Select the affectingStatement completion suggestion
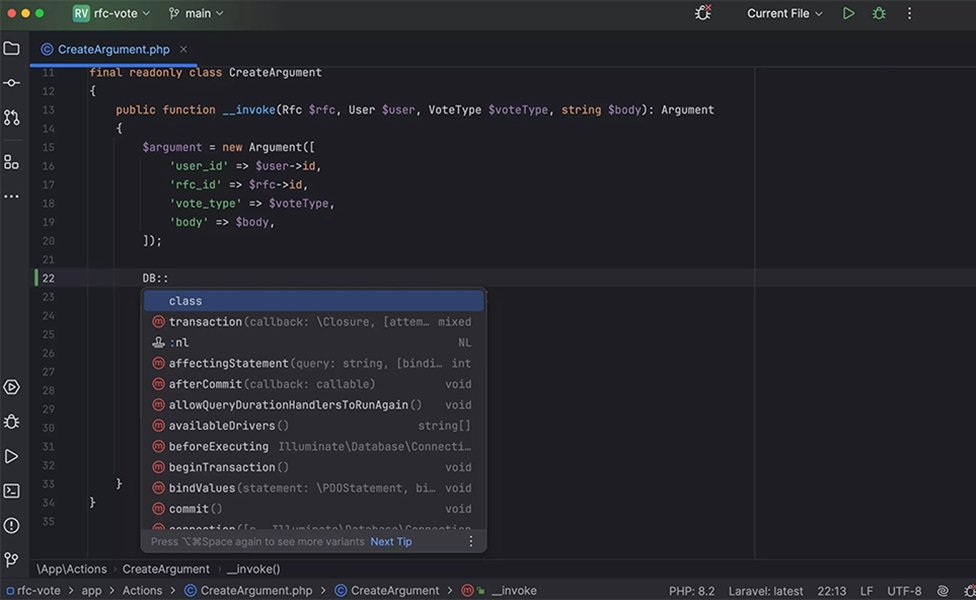Viewport: 976px width, 600px height. tap(314, 363)
